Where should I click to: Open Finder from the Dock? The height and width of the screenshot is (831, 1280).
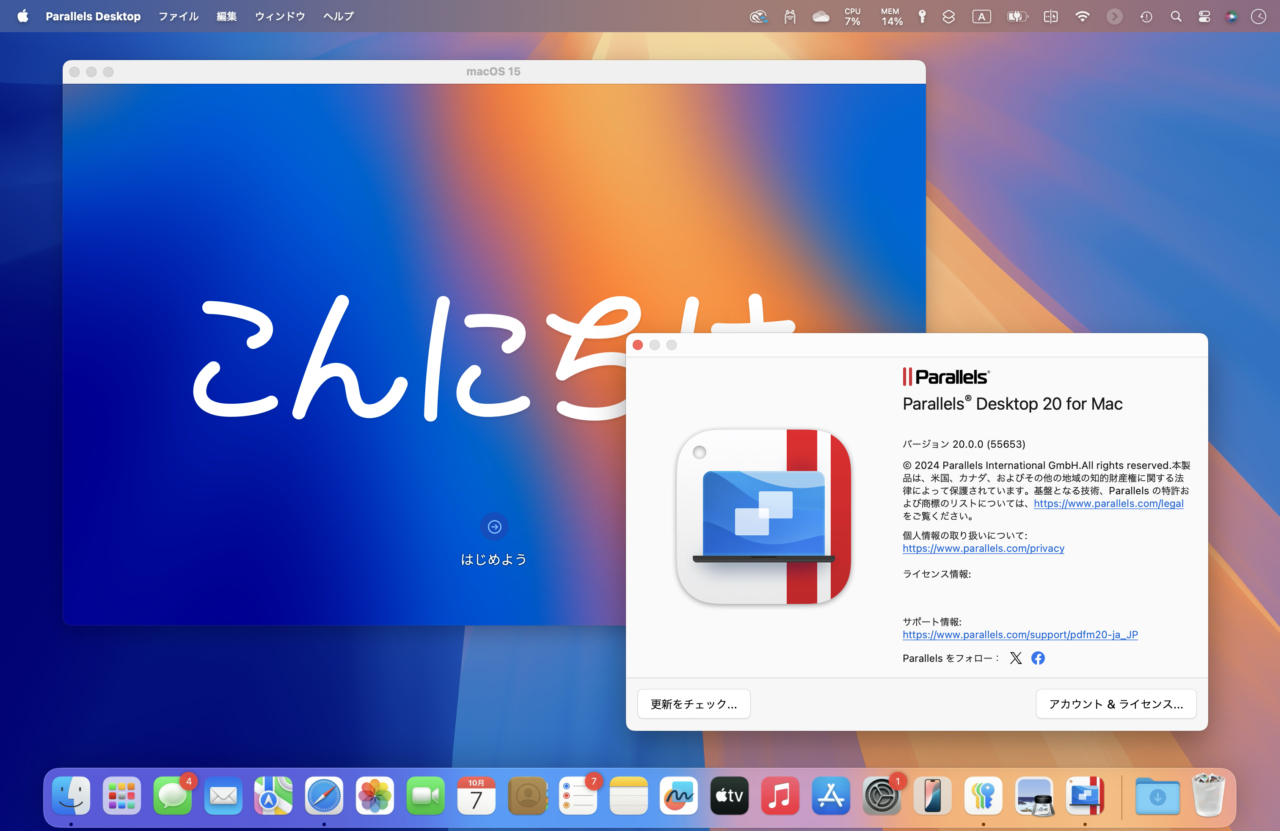click(71, 796)
